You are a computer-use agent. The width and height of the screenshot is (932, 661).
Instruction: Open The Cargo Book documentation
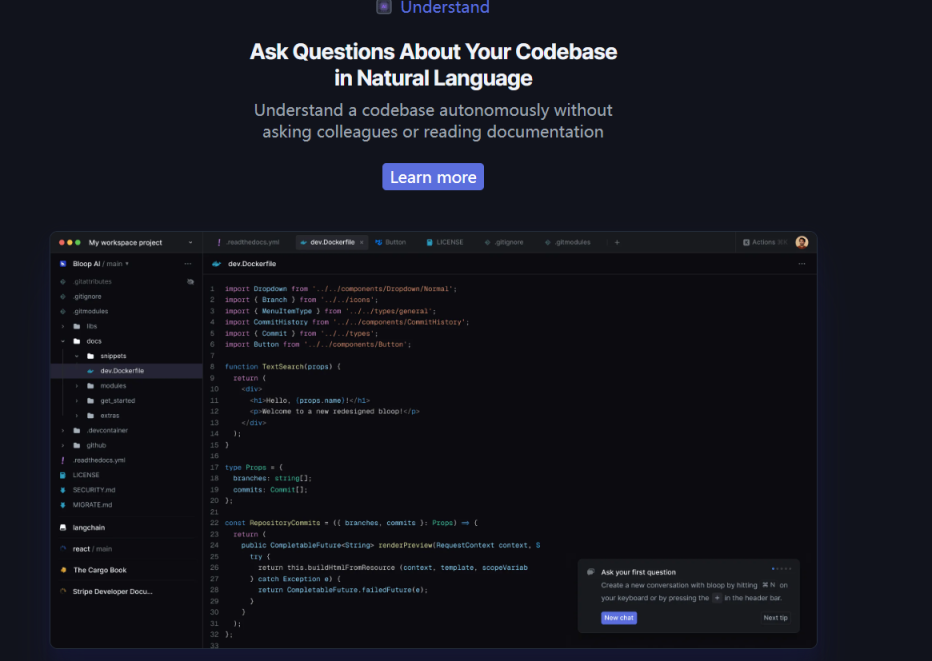click(100, 570)
